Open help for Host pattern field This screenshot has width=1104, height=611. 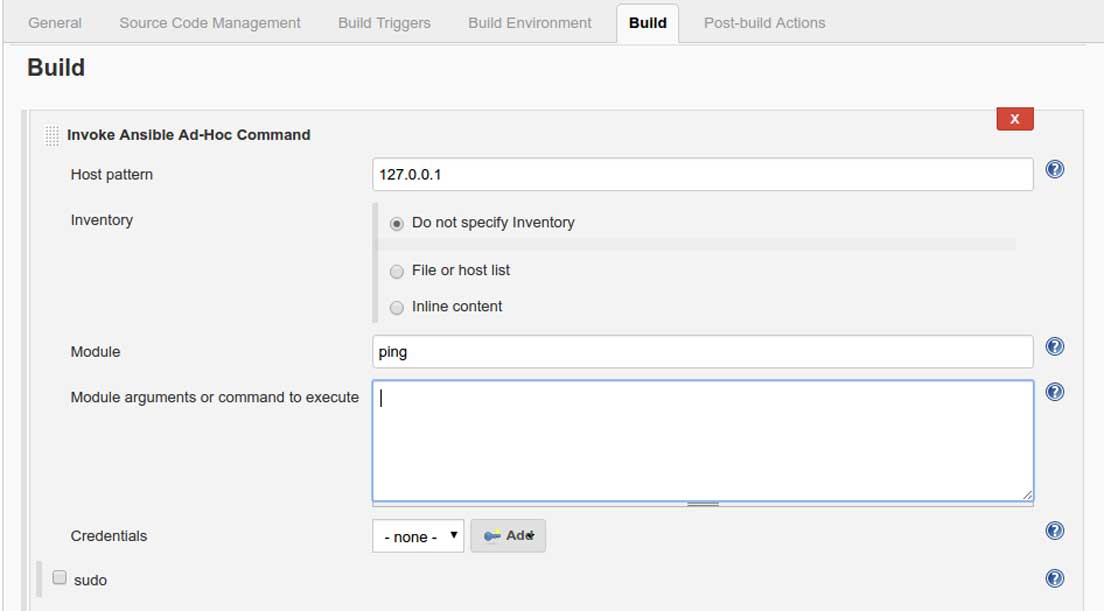(x=1054, y=169)
